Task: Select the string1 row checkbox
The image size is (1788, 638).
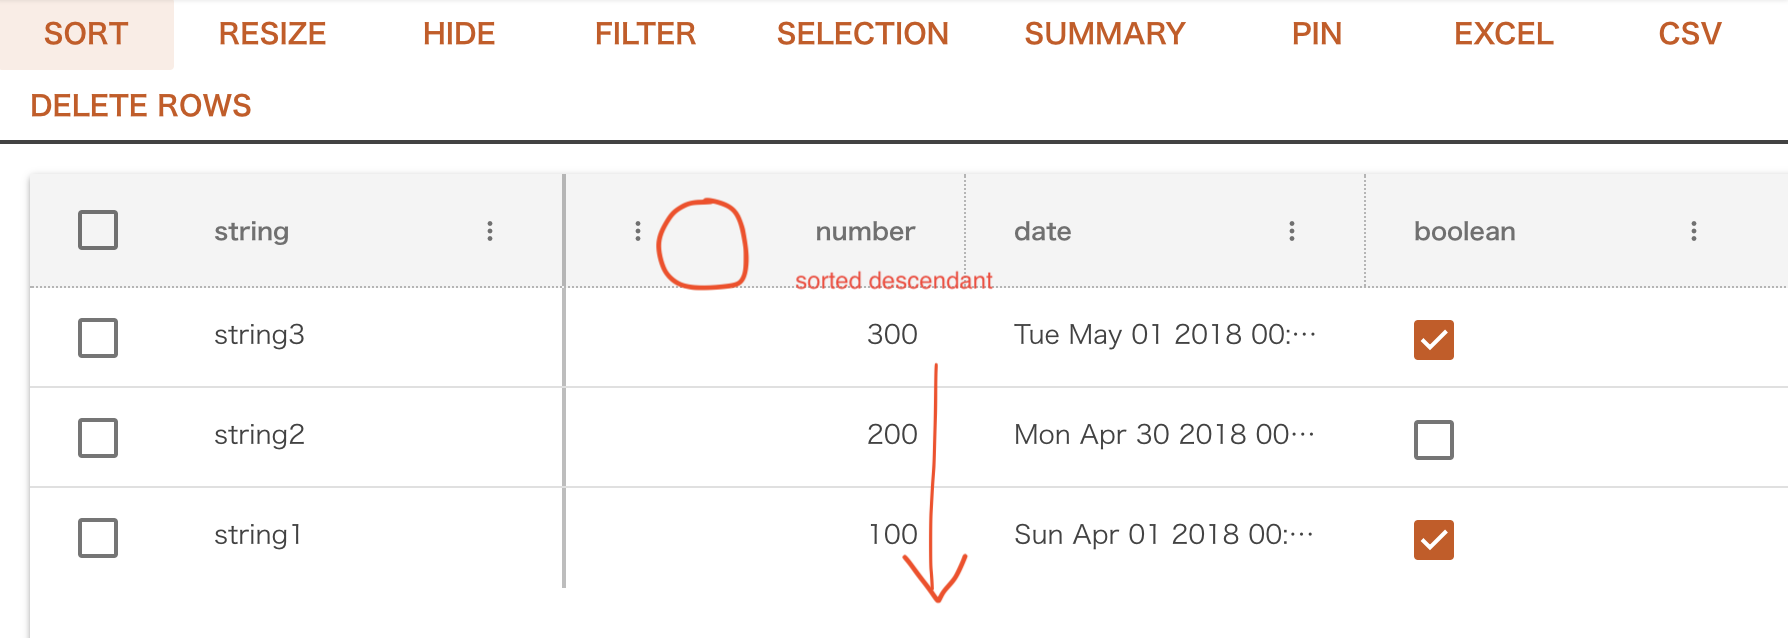Action: pyautogui.click(x=97, y=538)
